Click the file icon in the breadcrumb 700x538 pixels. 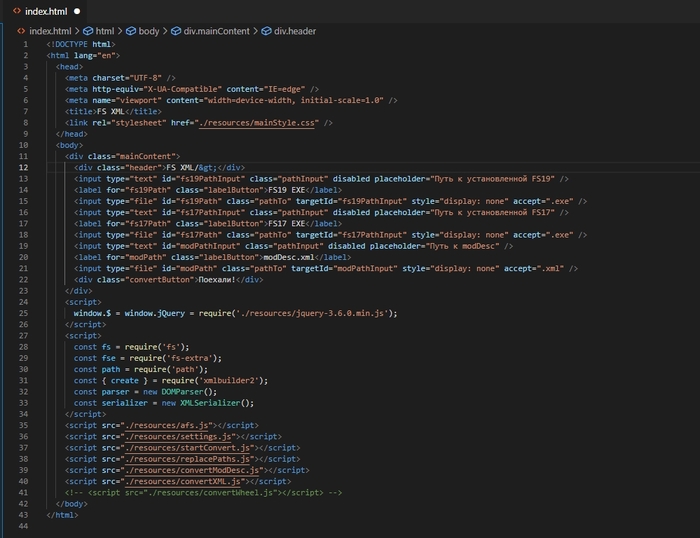tap(19, 31)
